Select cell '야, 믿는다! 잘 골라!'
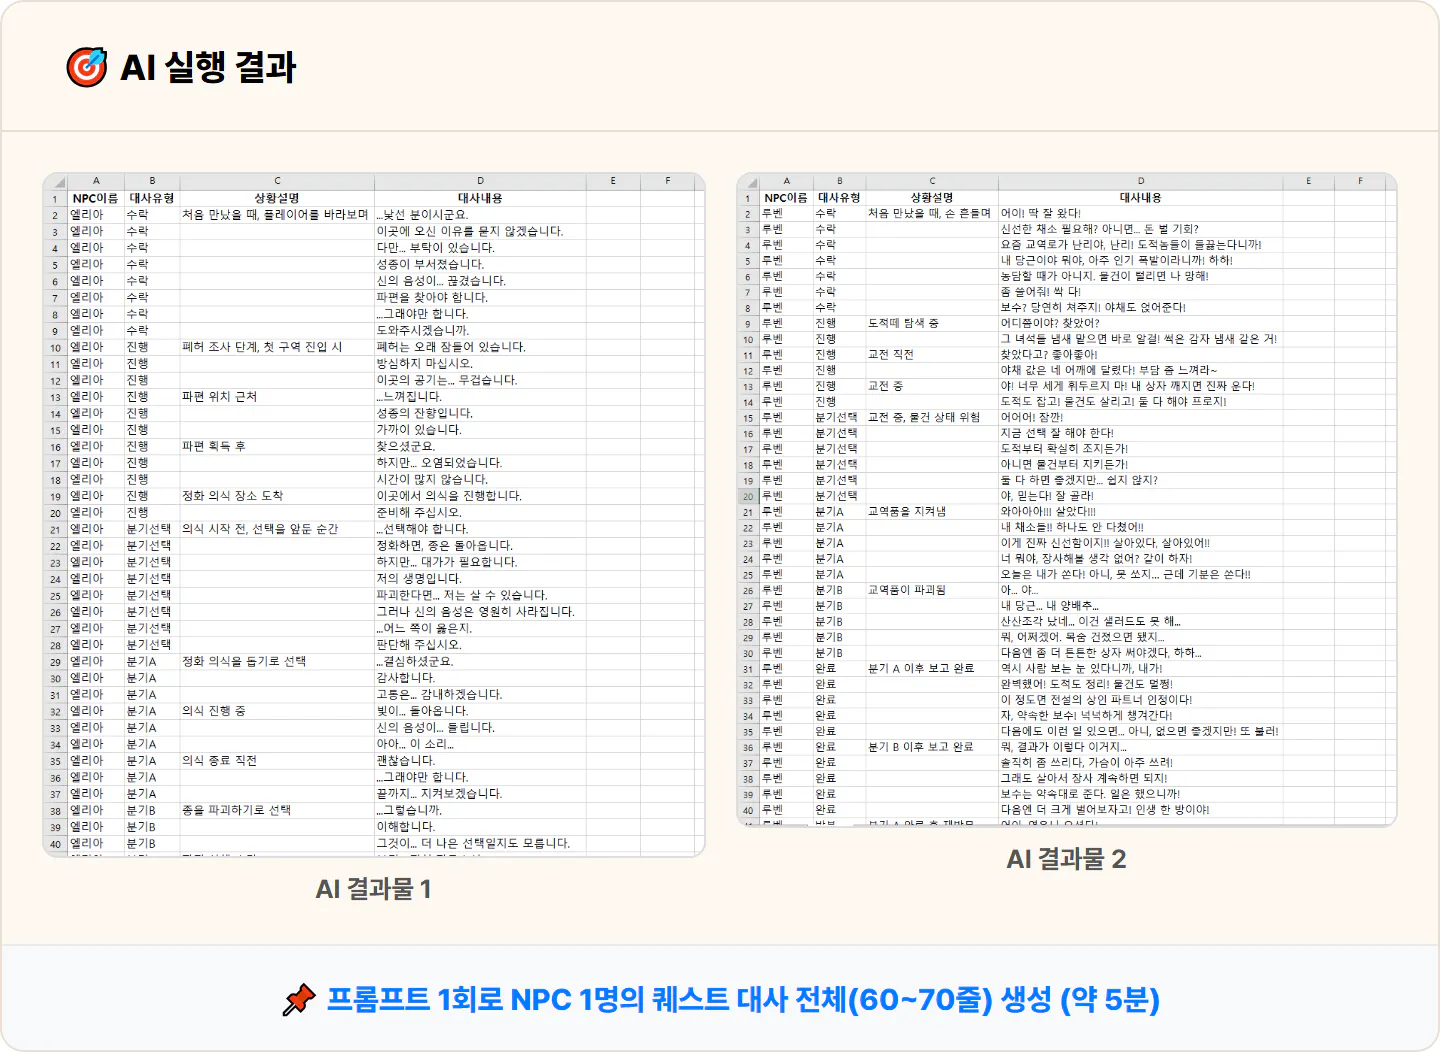Image resolution: width=1440 pixels, height=1054 pixels. tap(1141, 496)
